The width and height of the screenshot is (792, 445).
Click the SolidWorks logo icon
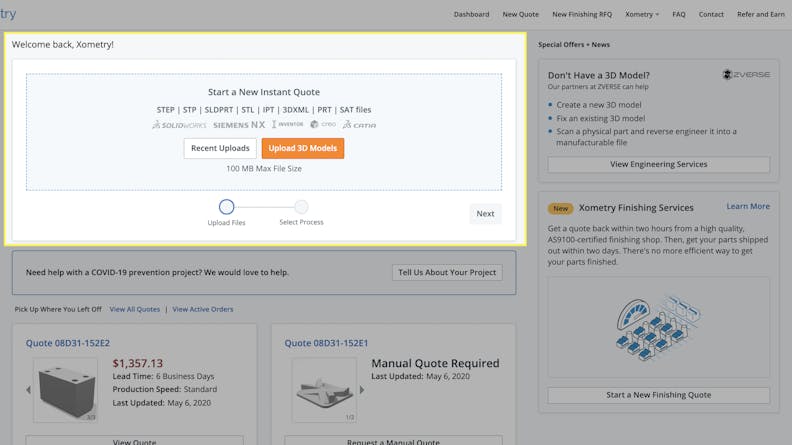point(179,125)
